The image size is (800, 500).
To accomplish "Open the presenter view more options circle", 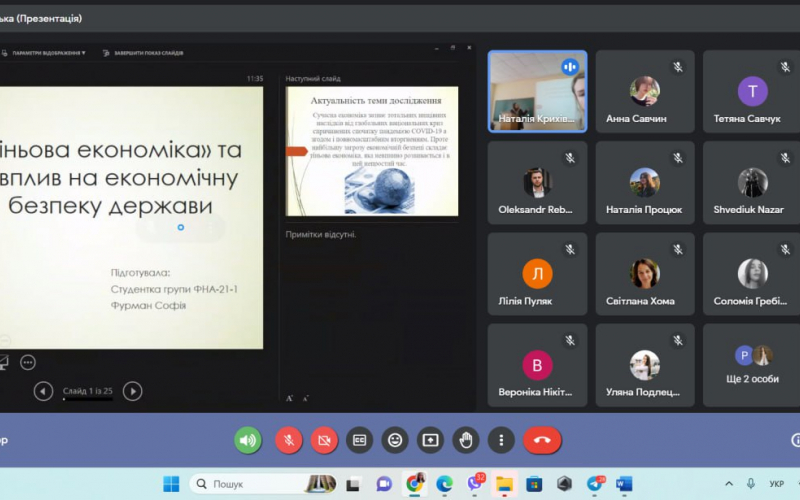I will pyautogui.click(x=28, y=362).
